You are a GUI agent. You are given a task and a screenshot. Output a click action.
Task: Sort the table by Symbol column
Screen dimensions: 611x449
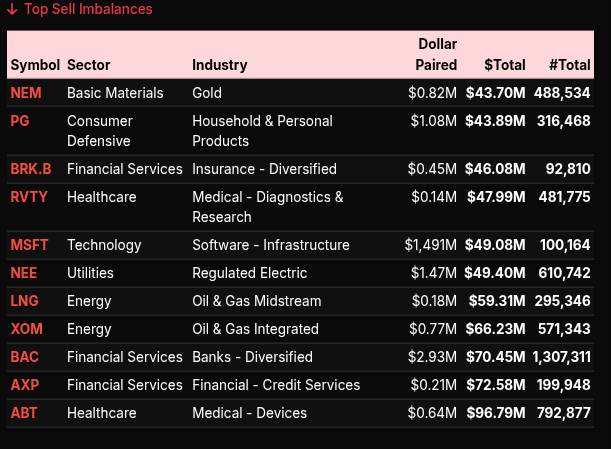coord(35,65)
